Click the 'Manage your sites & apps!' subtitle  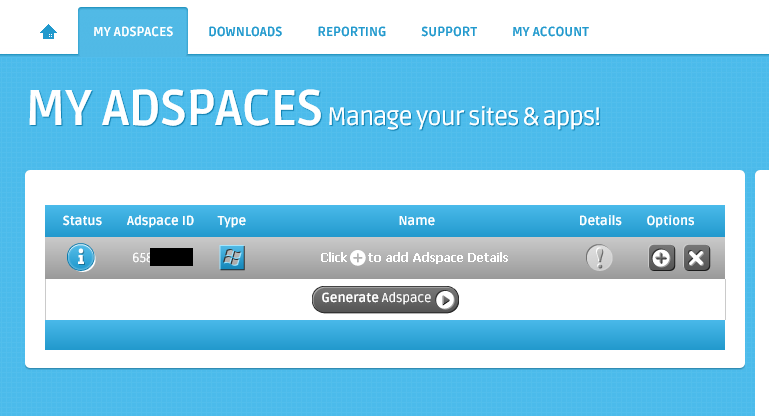pyautogui.click(x=464, y=117)
